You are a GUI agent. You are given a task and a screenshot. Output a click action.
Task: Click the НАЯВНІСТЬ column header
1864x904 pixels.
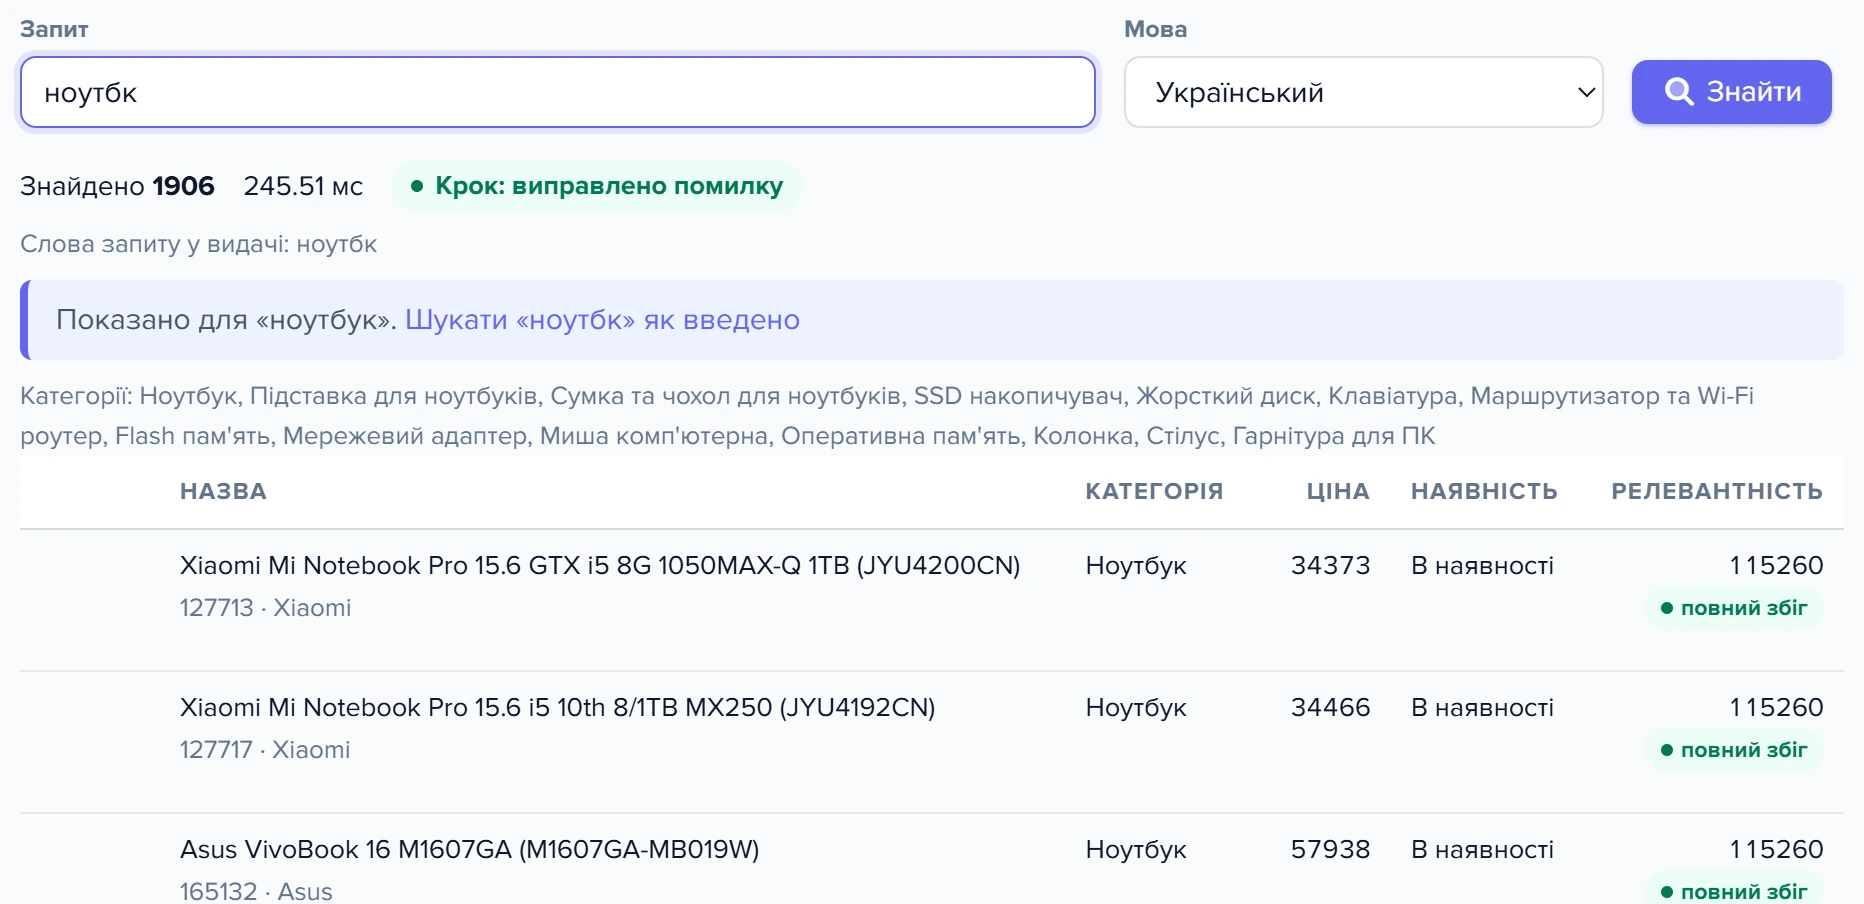point(1484,492)
